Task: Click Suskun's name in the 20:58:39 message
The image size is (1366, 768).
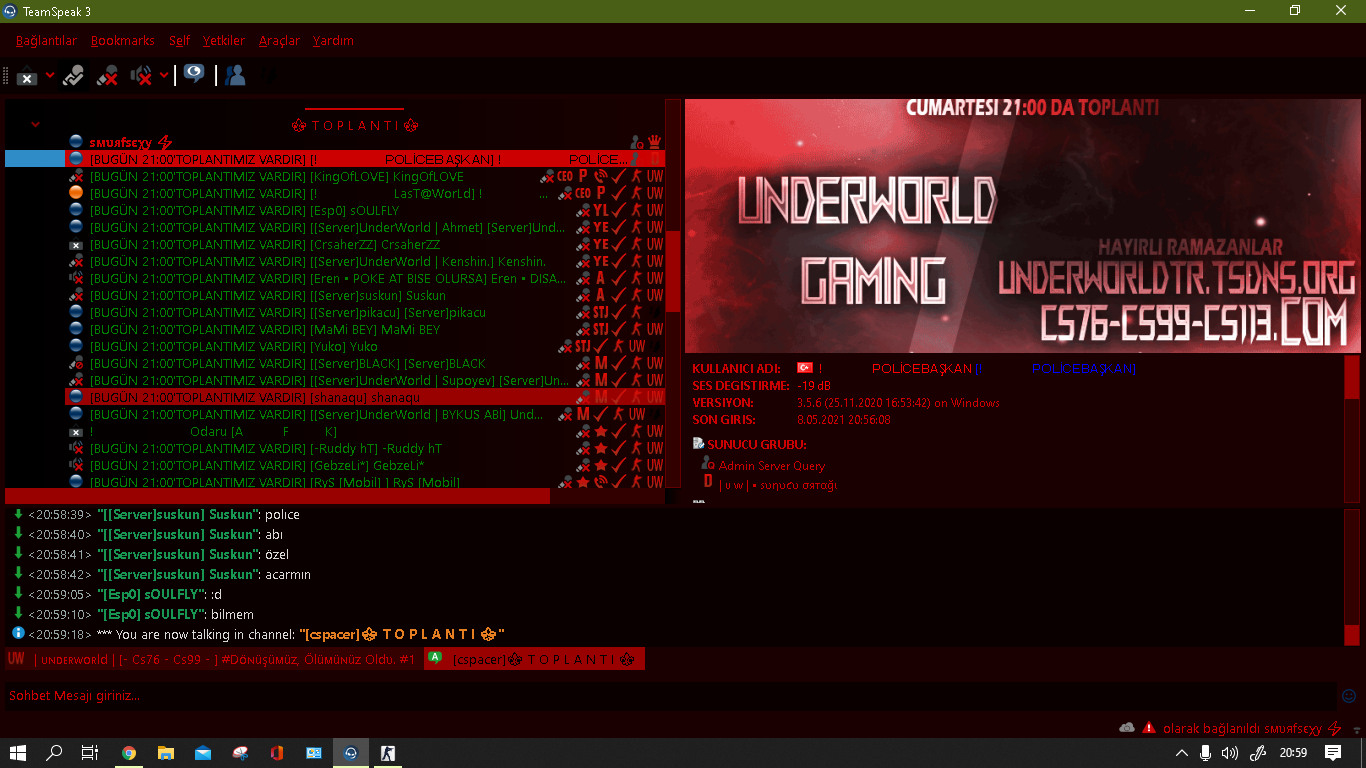Action: click(x=178, y=514)
